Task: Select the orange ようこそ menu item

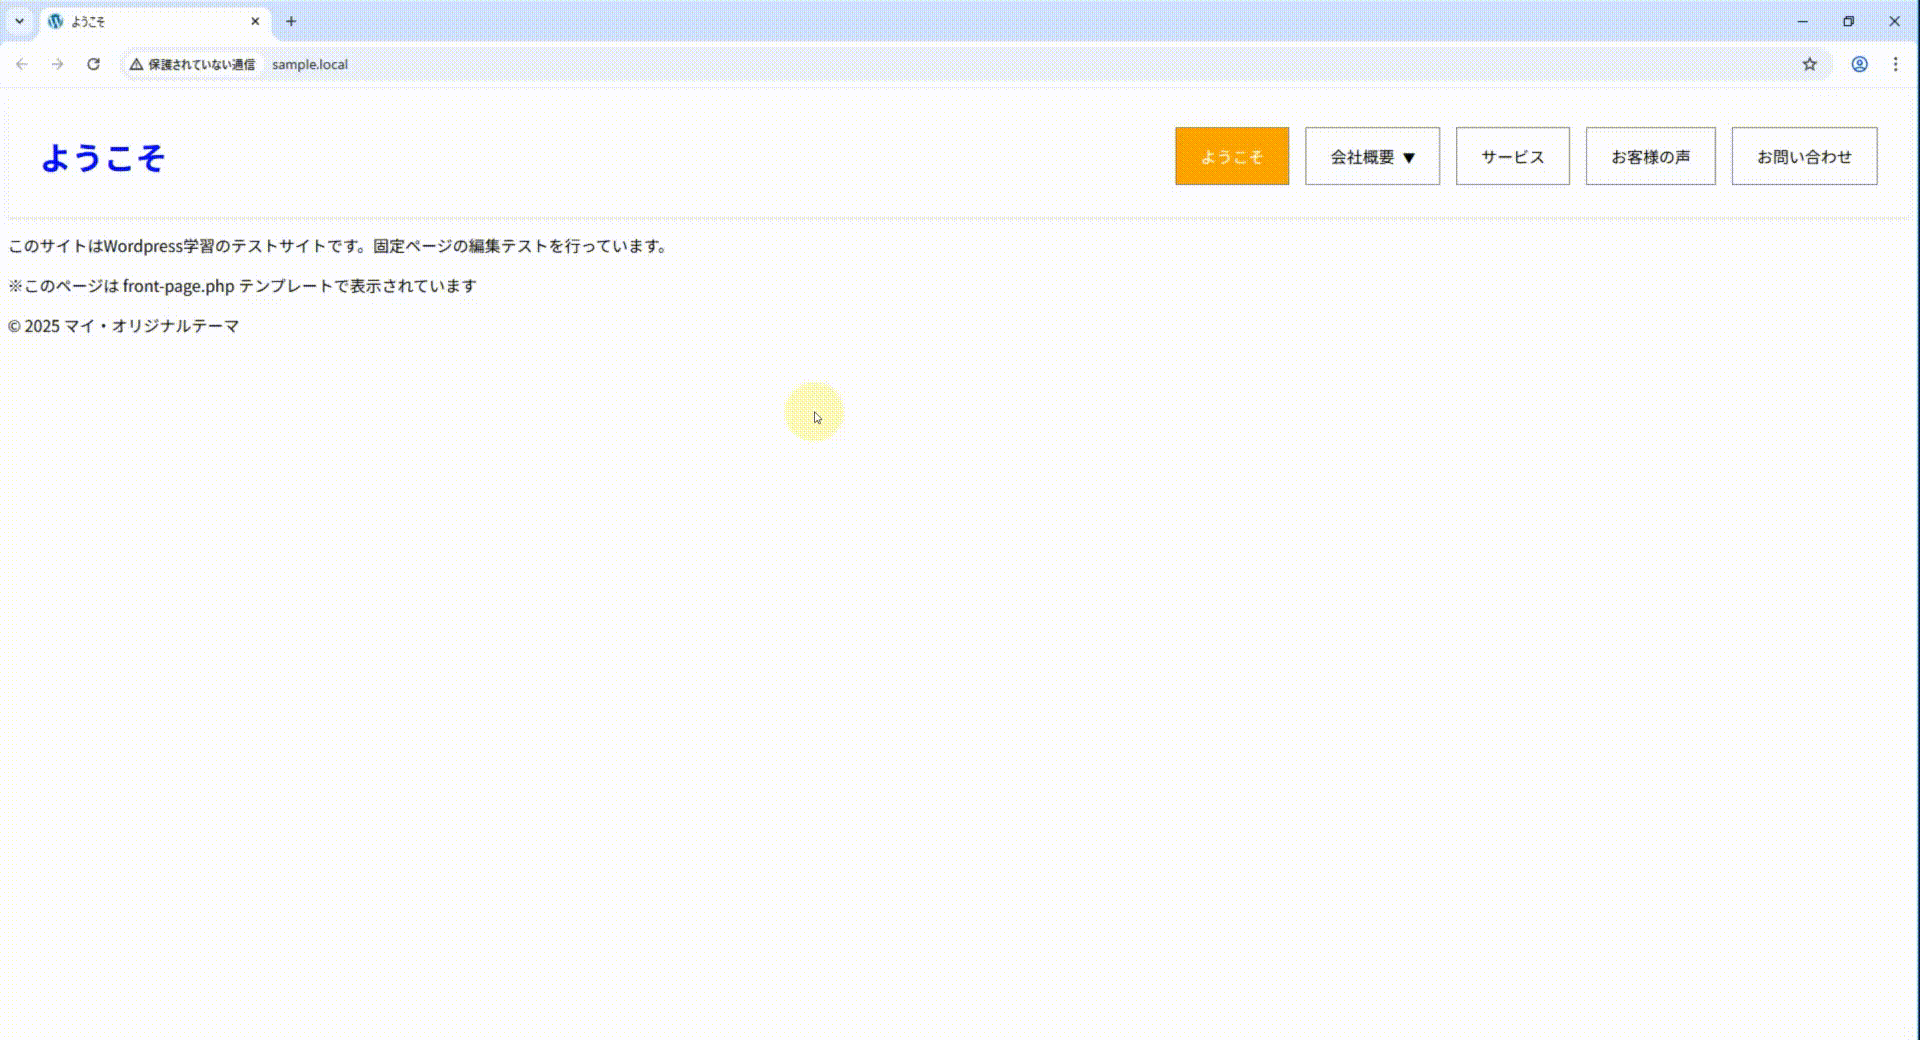Action: [x=1232, y=156]
